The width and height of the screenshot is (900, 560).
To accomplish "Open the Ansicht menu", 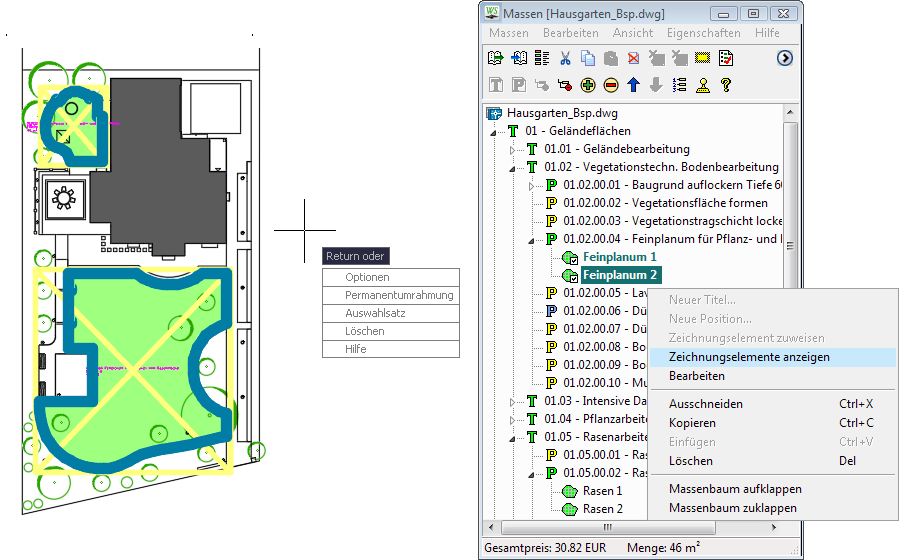I will (632, 33).
